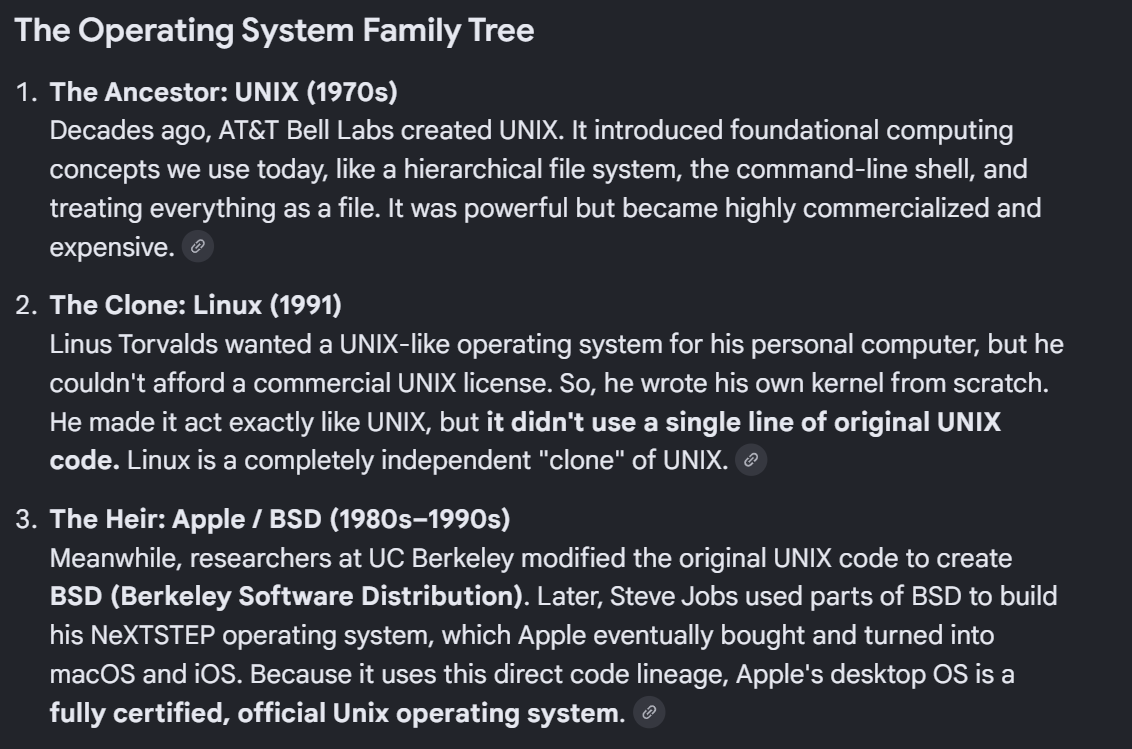
Task: Open the source link icon after "Unix operating system."
Action: click(x=649, y=713)
